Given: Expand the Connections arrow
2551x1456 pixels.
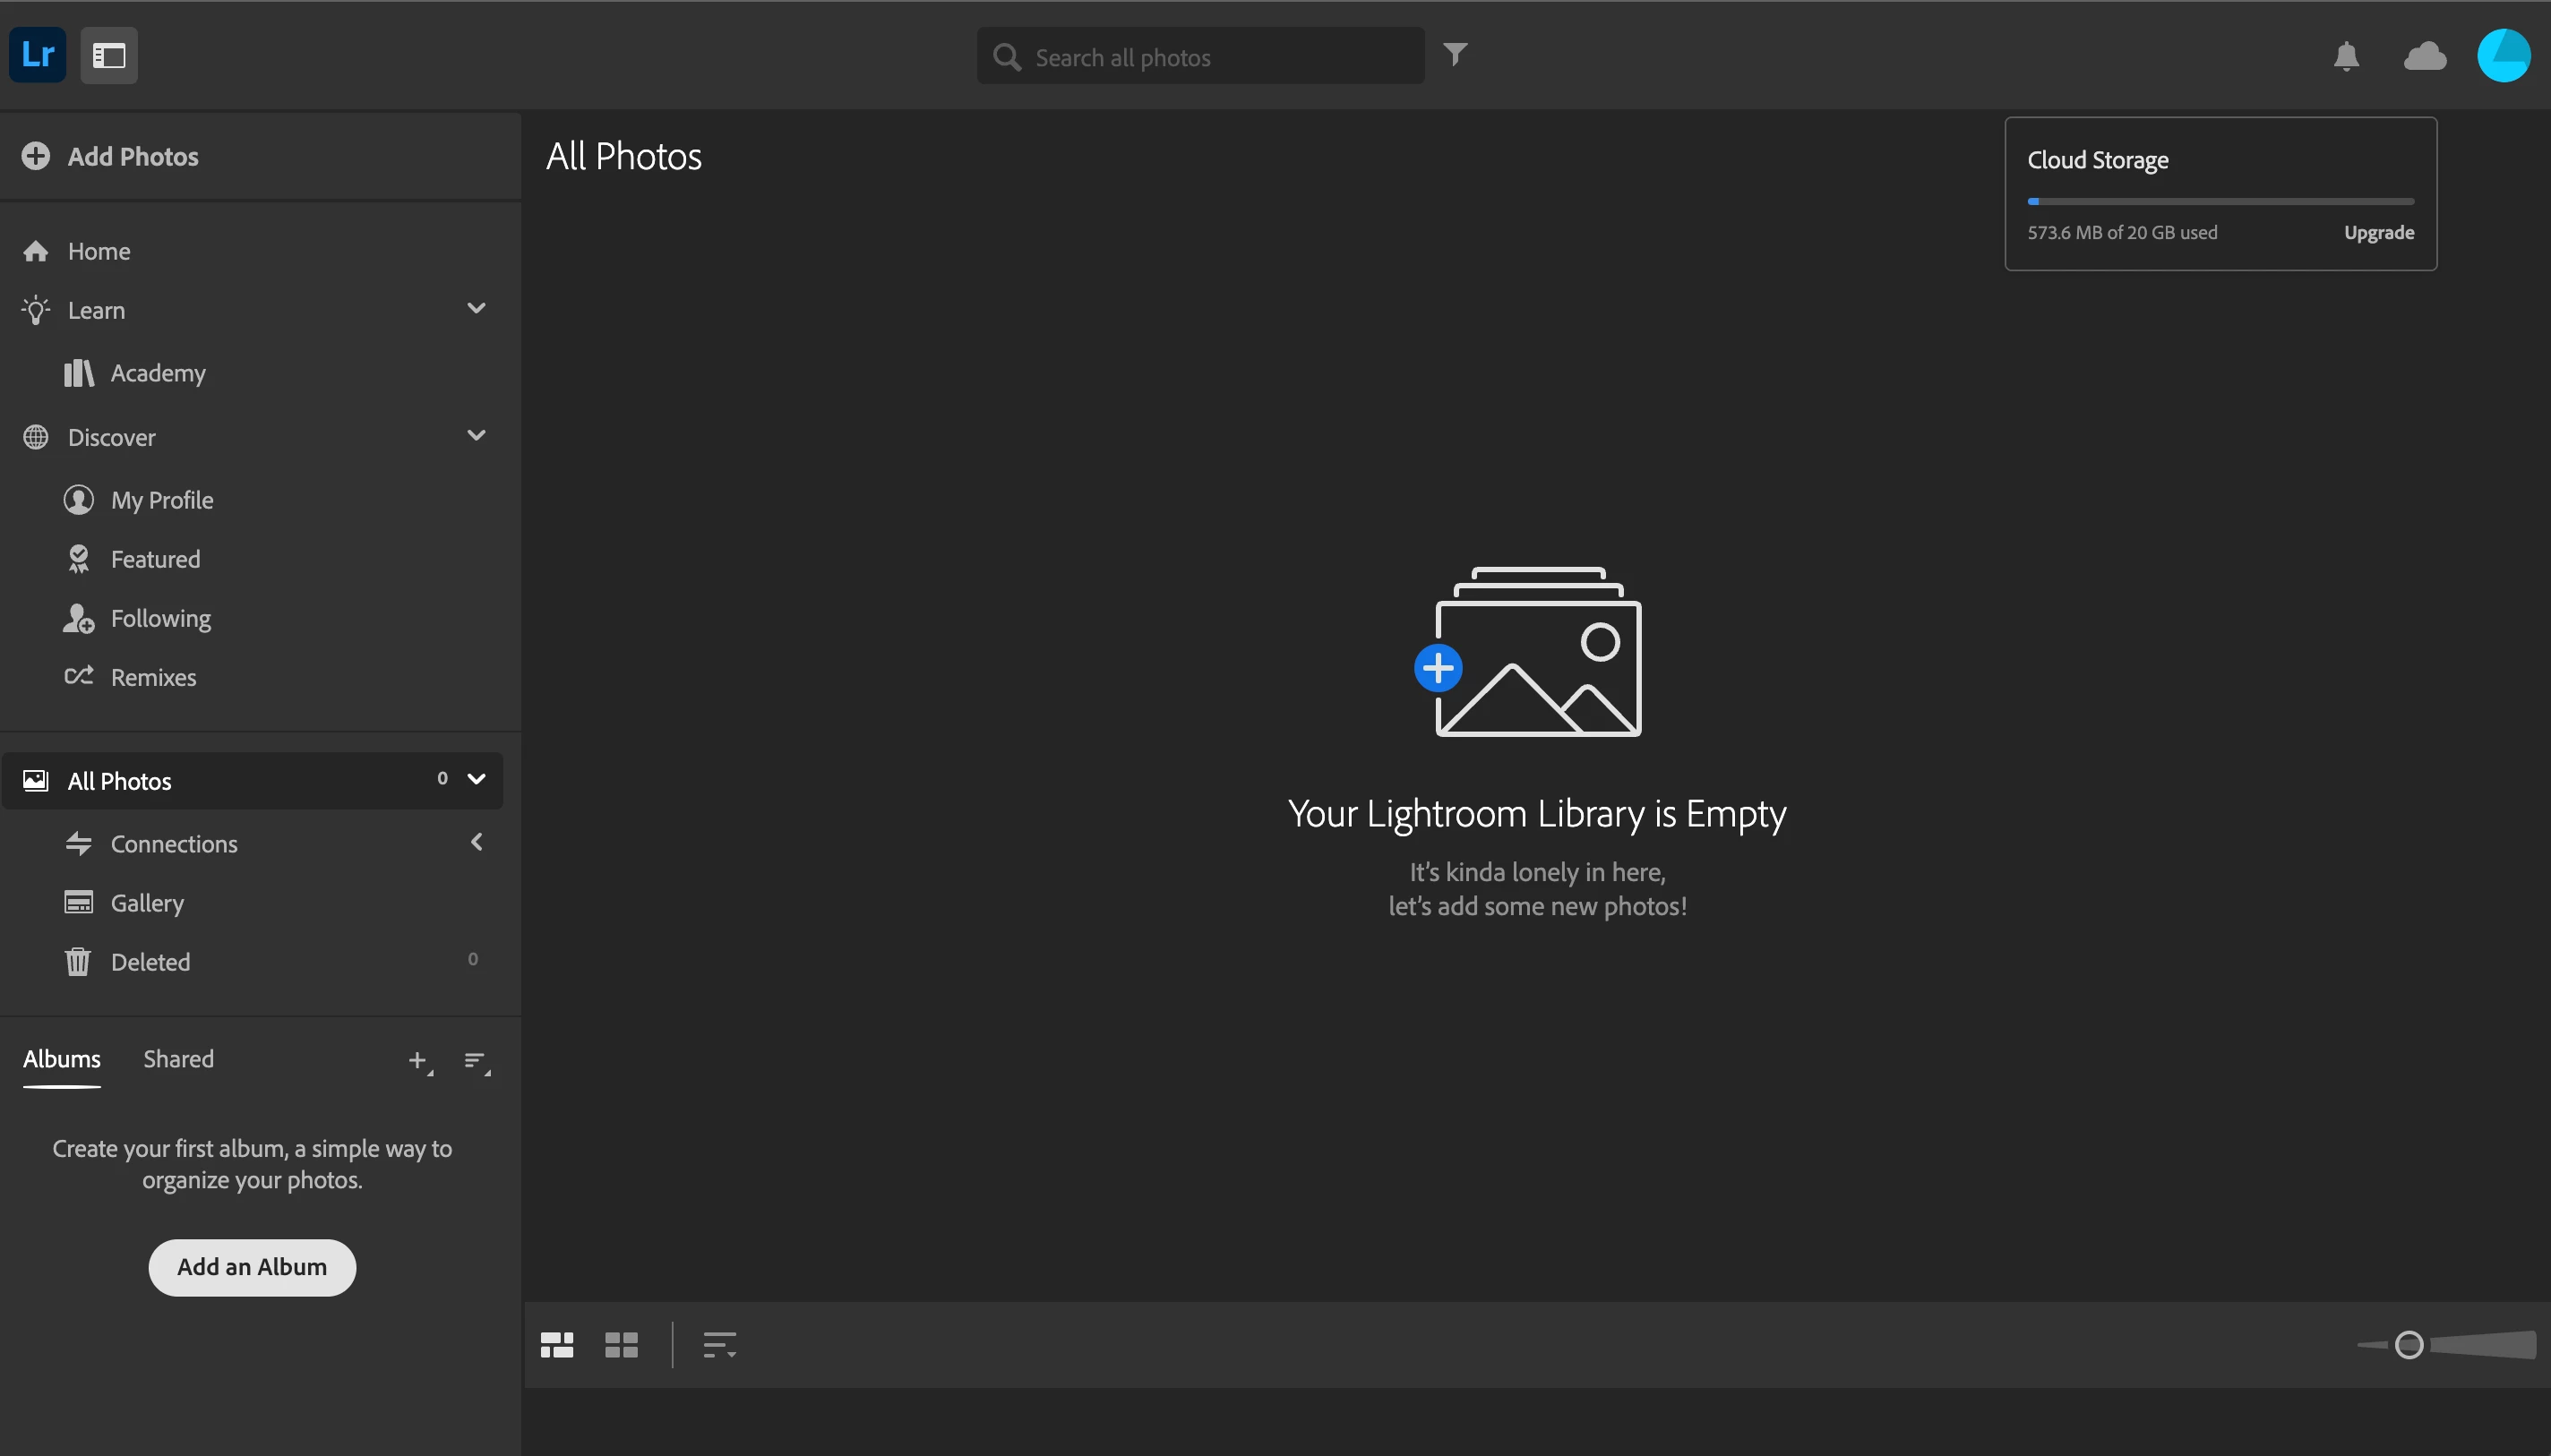Looking at the screenshot, I should coord(476,843).
